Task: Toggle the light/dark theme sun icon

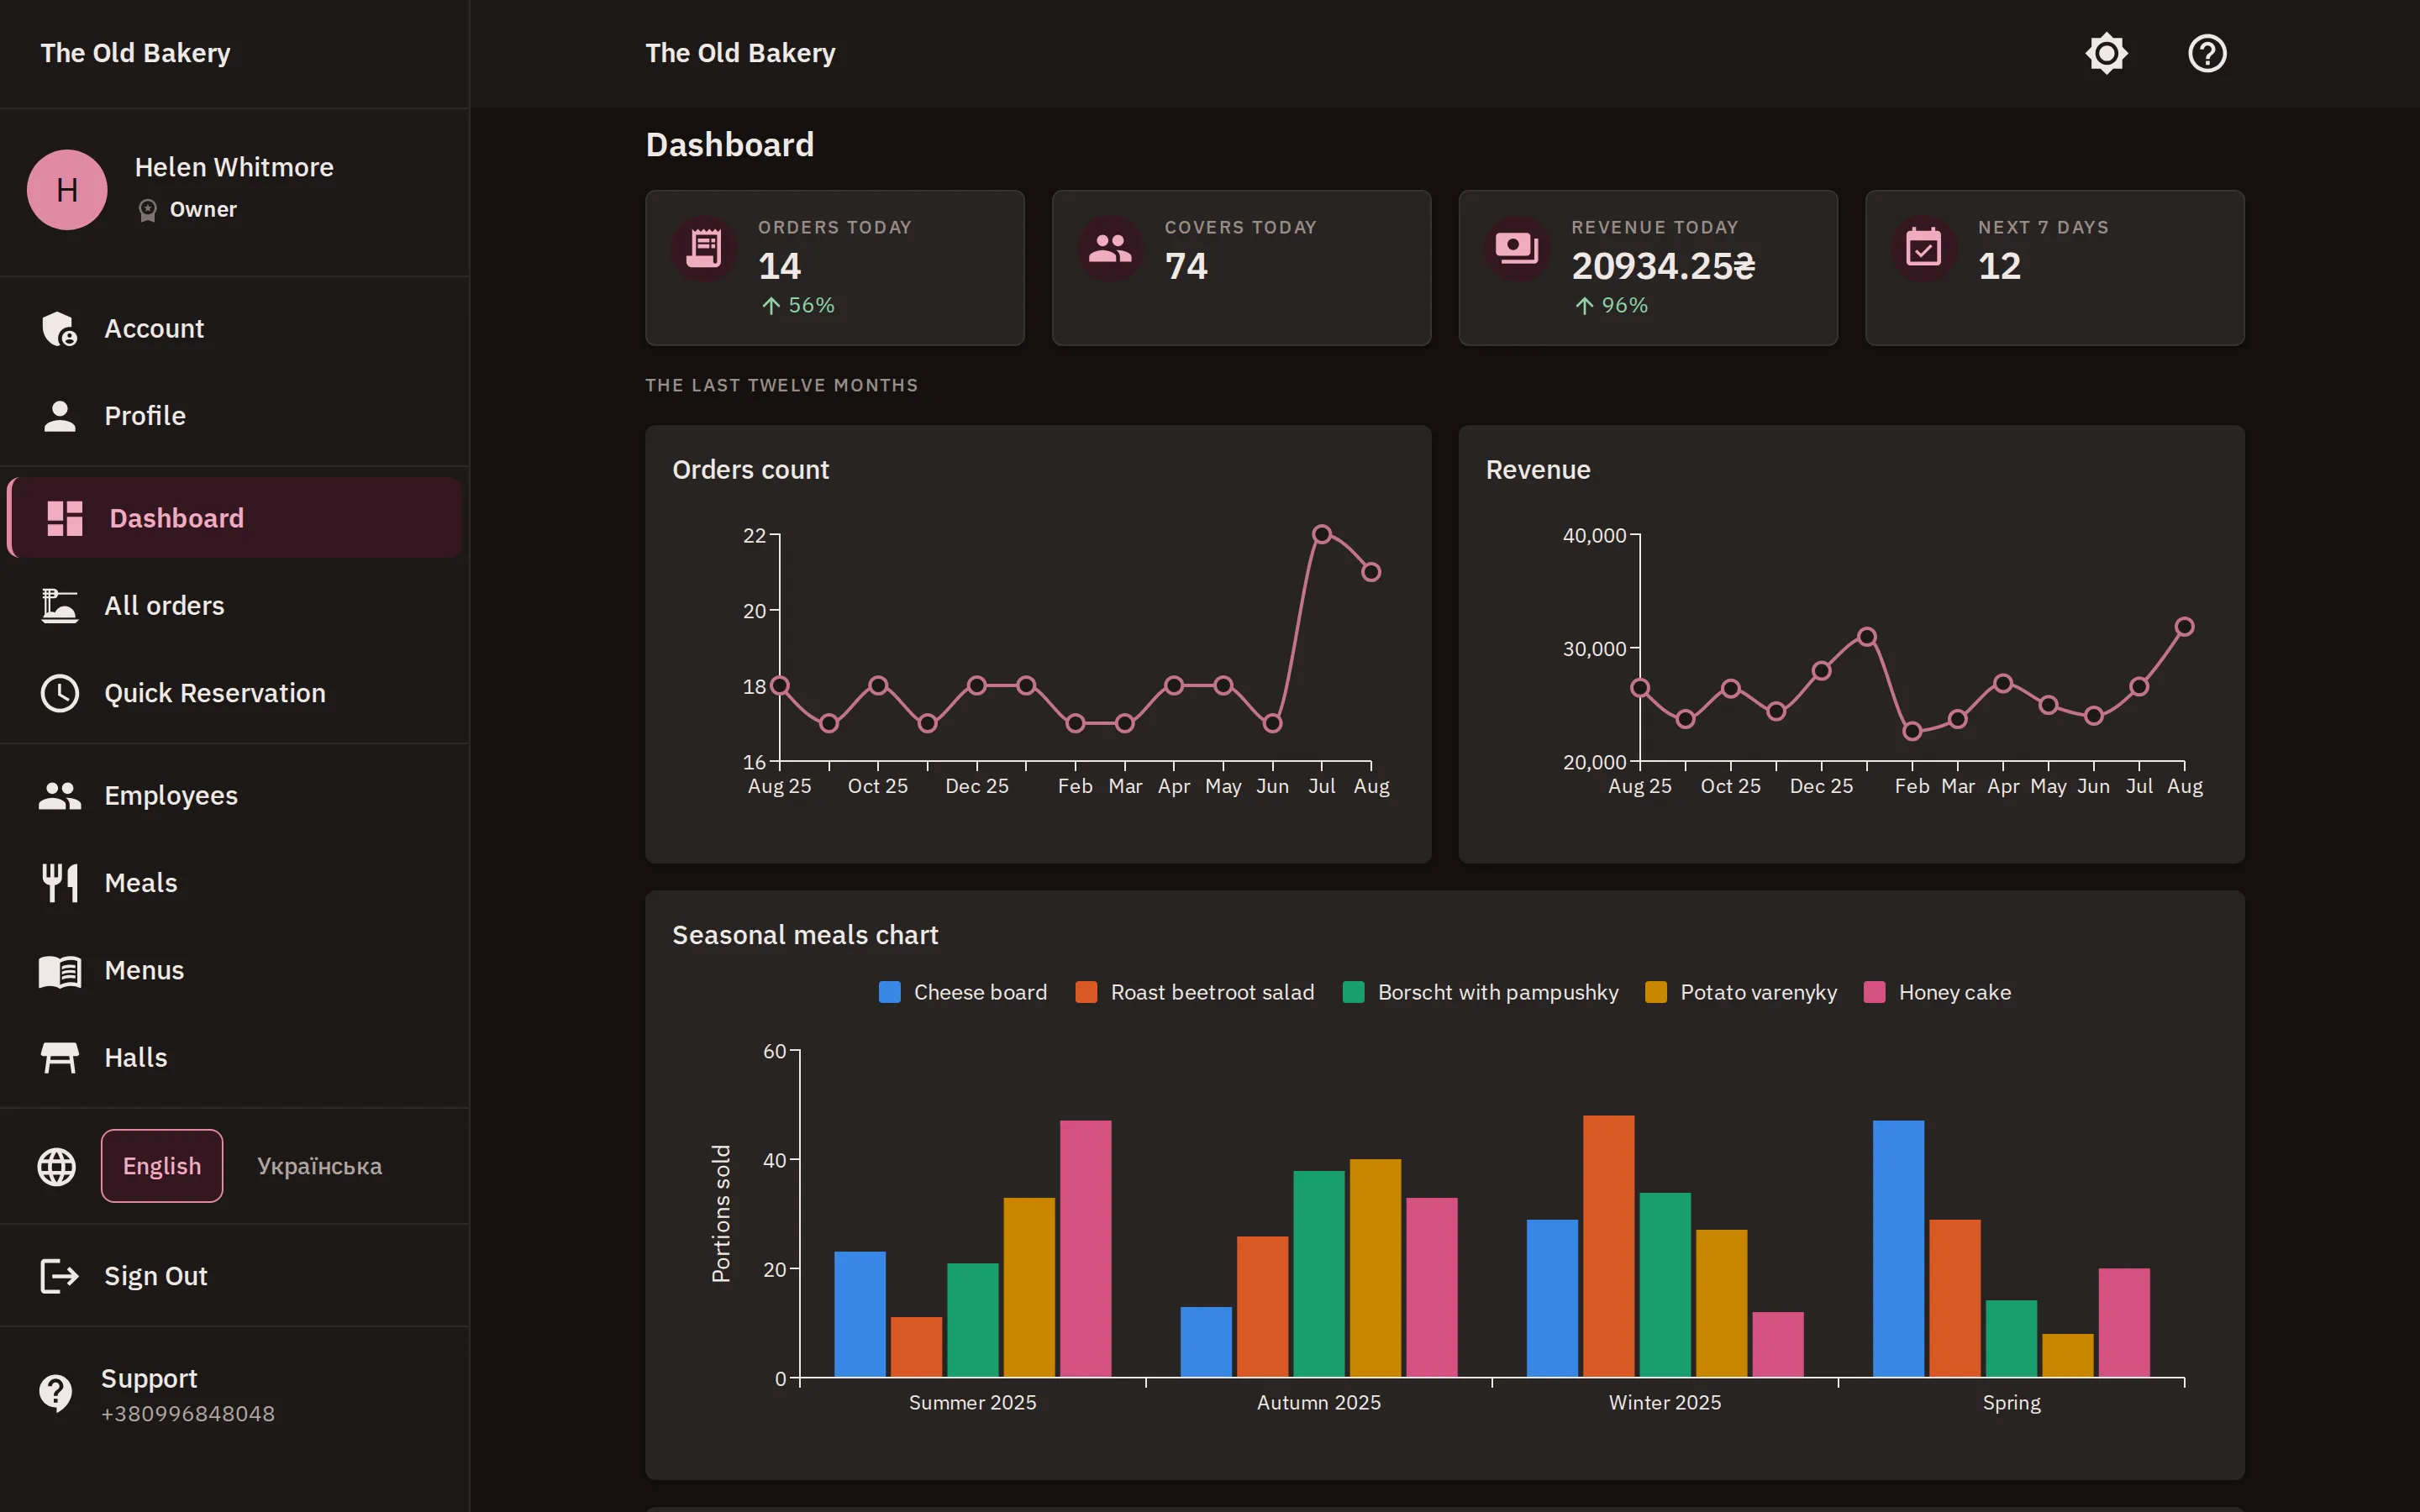Action: [x=2106, y=53]
